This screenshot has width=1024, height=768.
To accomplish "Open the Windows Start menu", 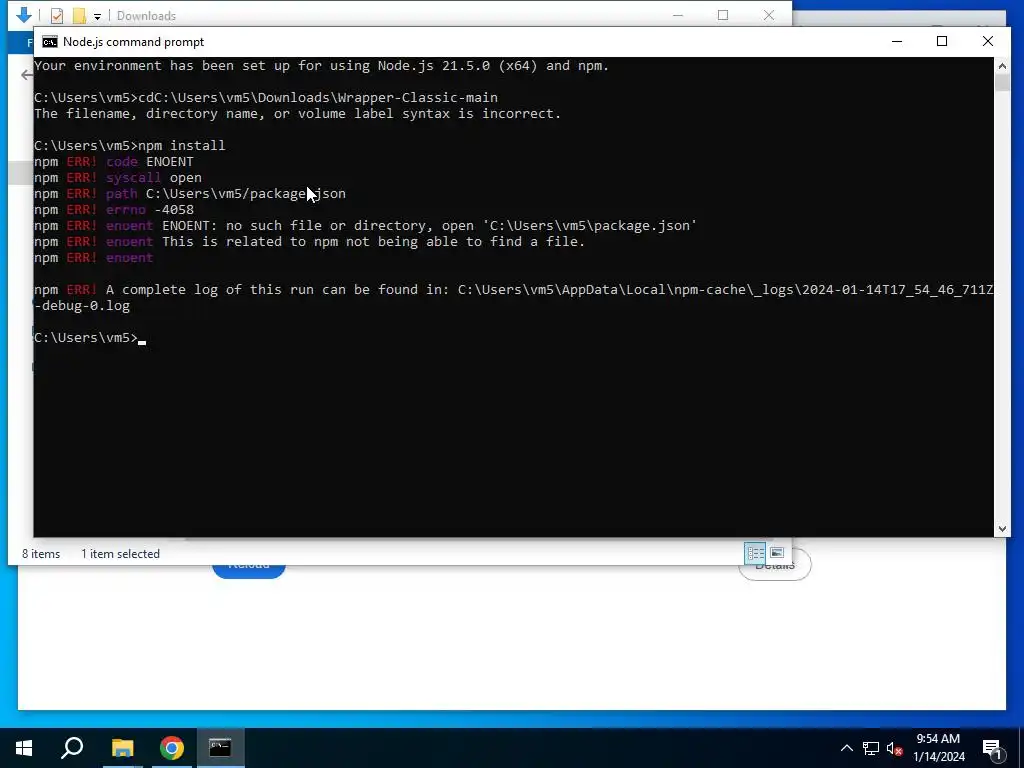I will point(24,748).
